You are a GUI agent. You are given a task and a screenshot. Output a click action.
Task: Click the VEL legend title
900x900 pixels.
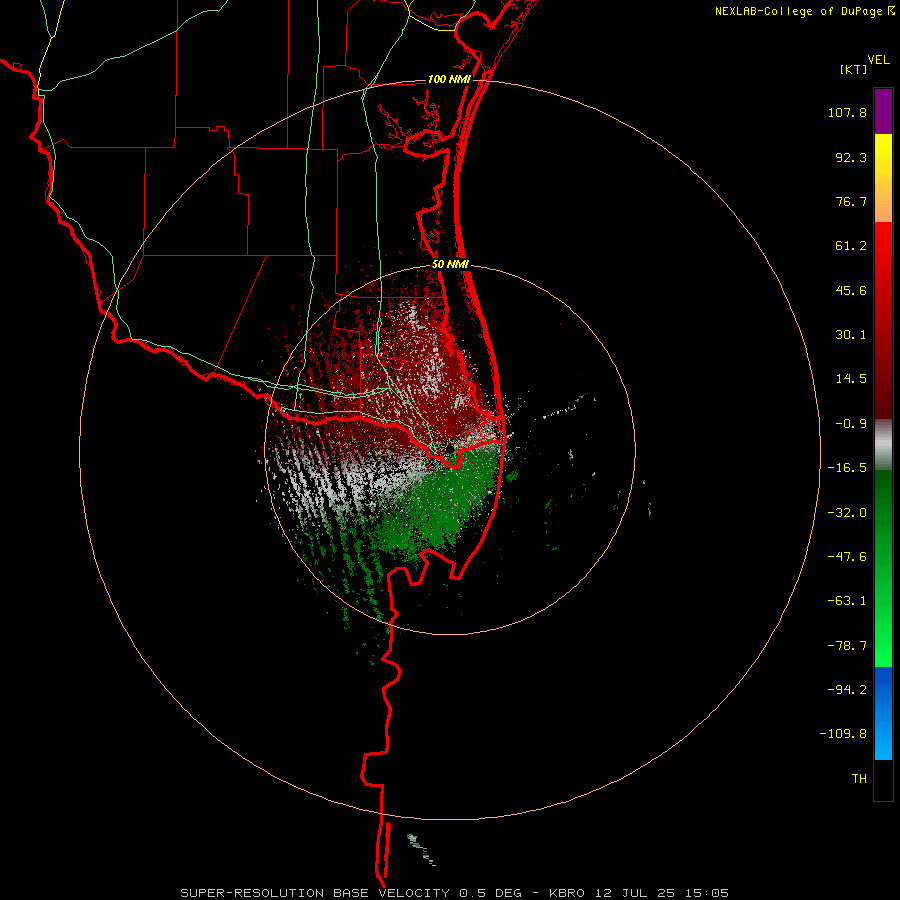878,60
